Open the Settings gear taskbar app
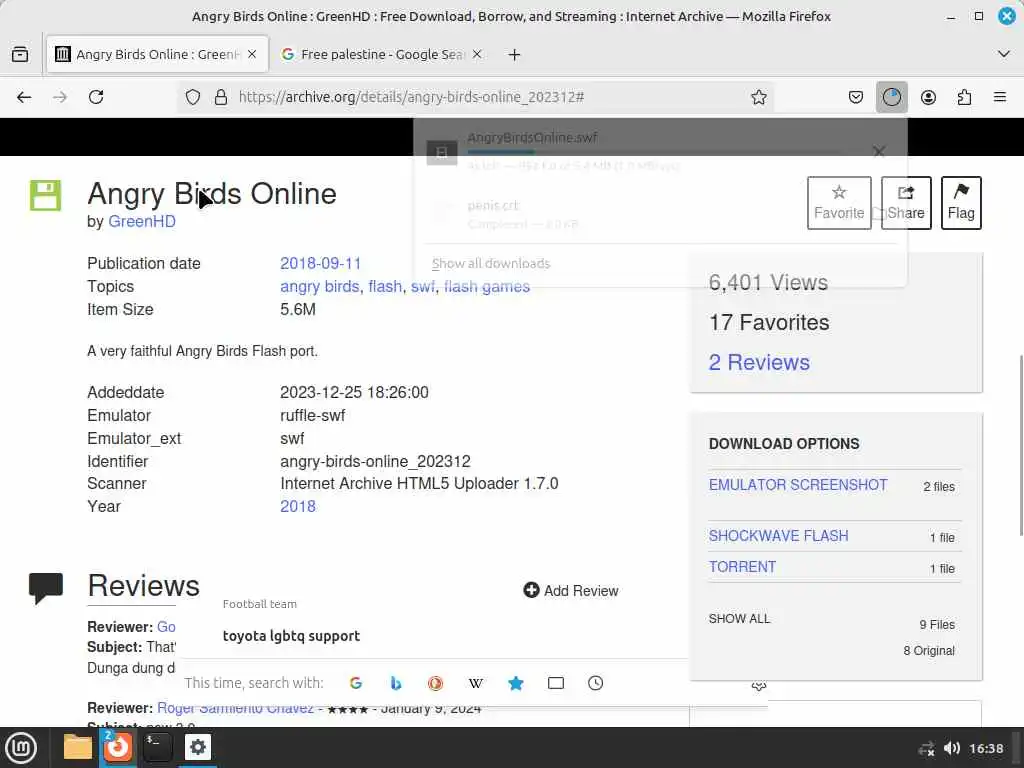 pos(198,747)
